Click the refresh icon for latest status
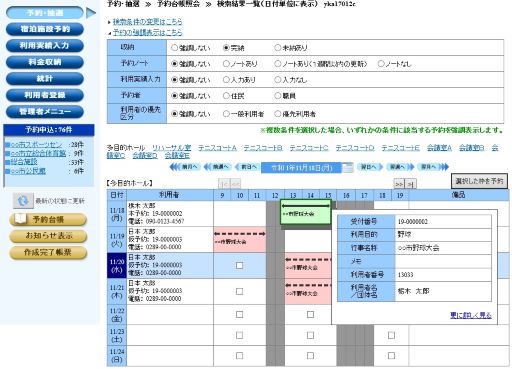The width and height of the screenshot is (512, 369). click(x=23, y=201)
